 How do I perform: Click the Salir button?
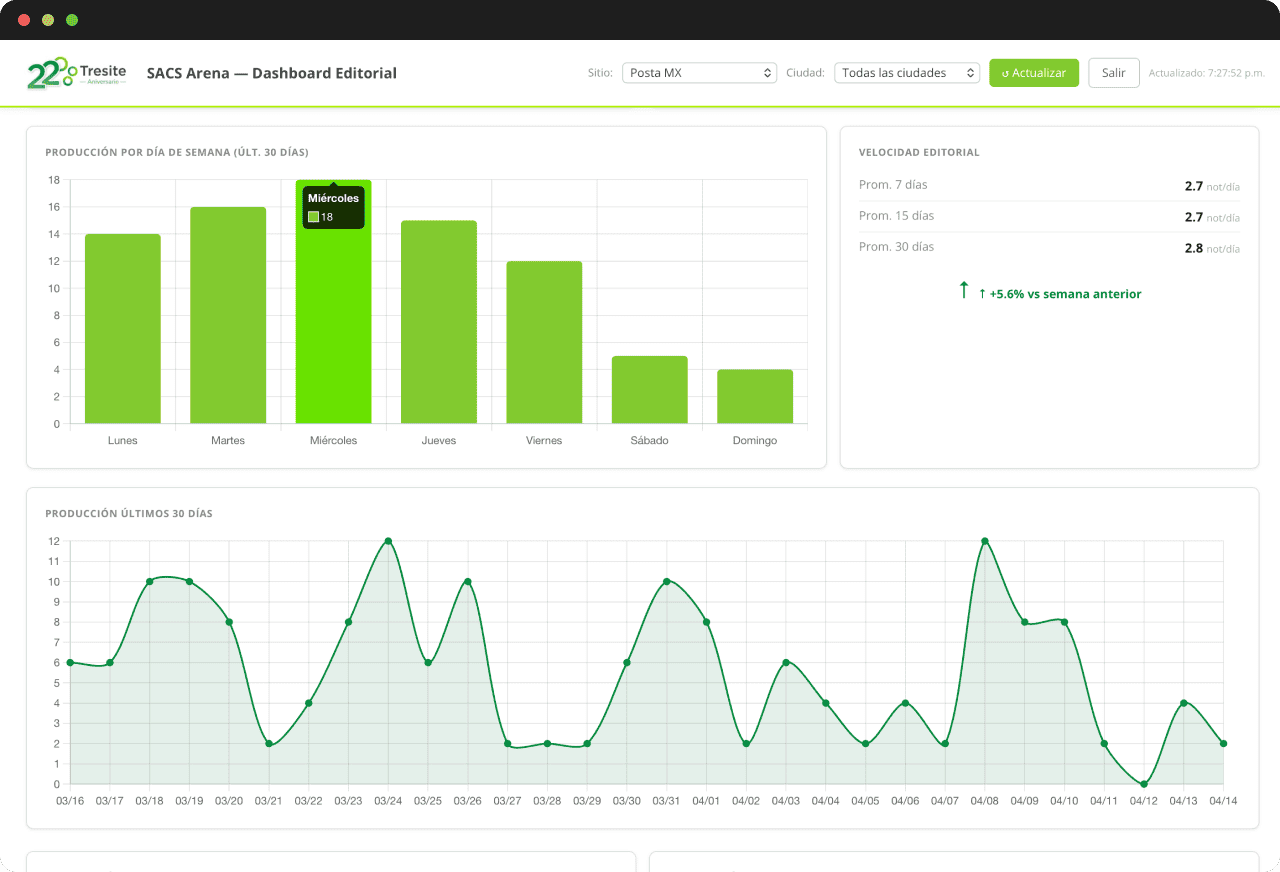click(x=1113, y=73)
